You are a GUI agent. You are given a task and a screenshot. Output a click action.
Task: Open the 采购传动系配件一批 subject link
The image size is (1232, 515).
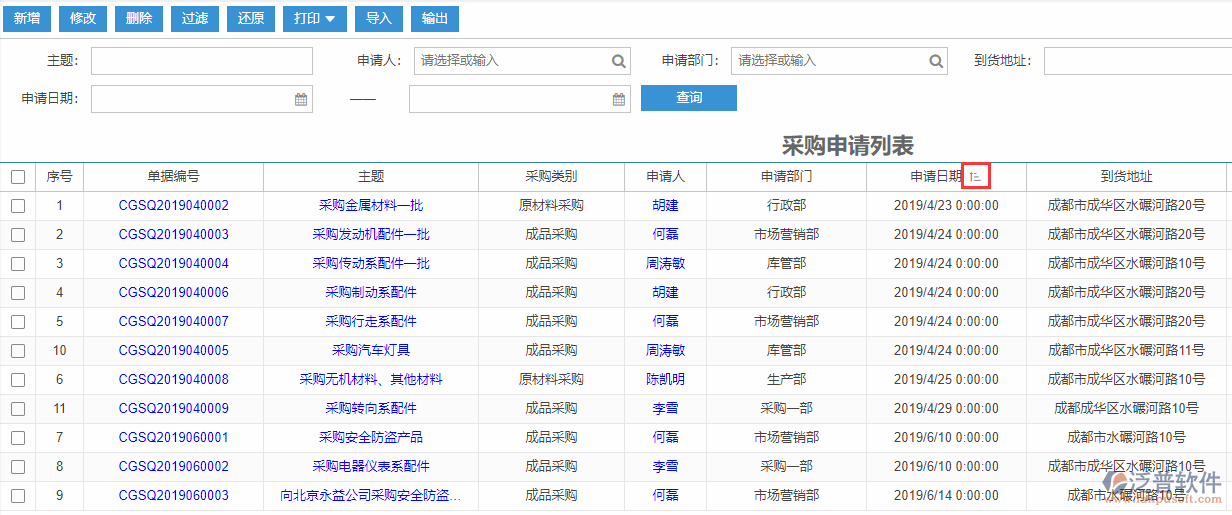371,264
